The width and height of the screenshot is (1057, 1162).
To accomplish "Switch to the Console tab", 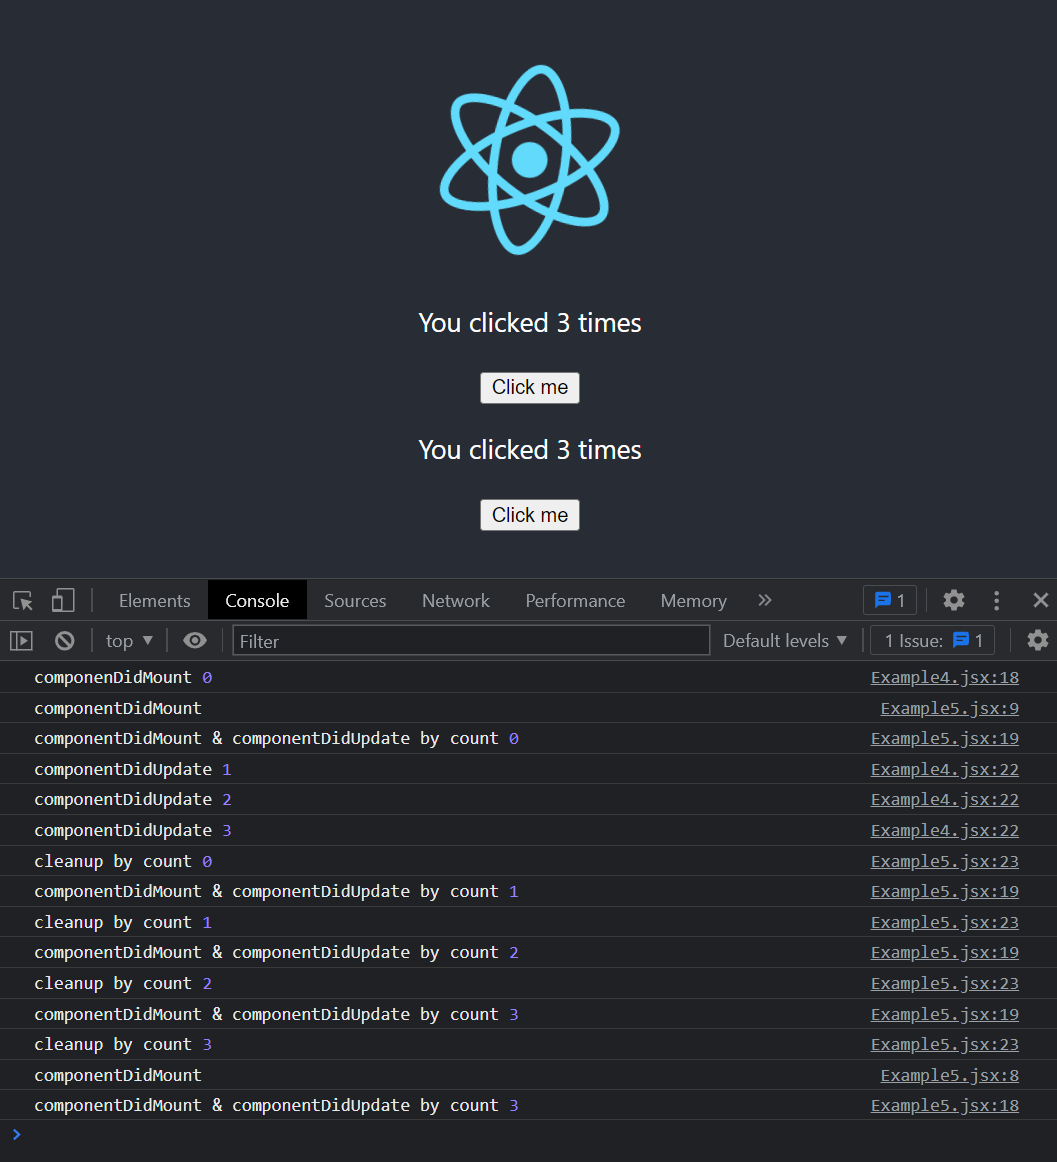I will (257, 600).
